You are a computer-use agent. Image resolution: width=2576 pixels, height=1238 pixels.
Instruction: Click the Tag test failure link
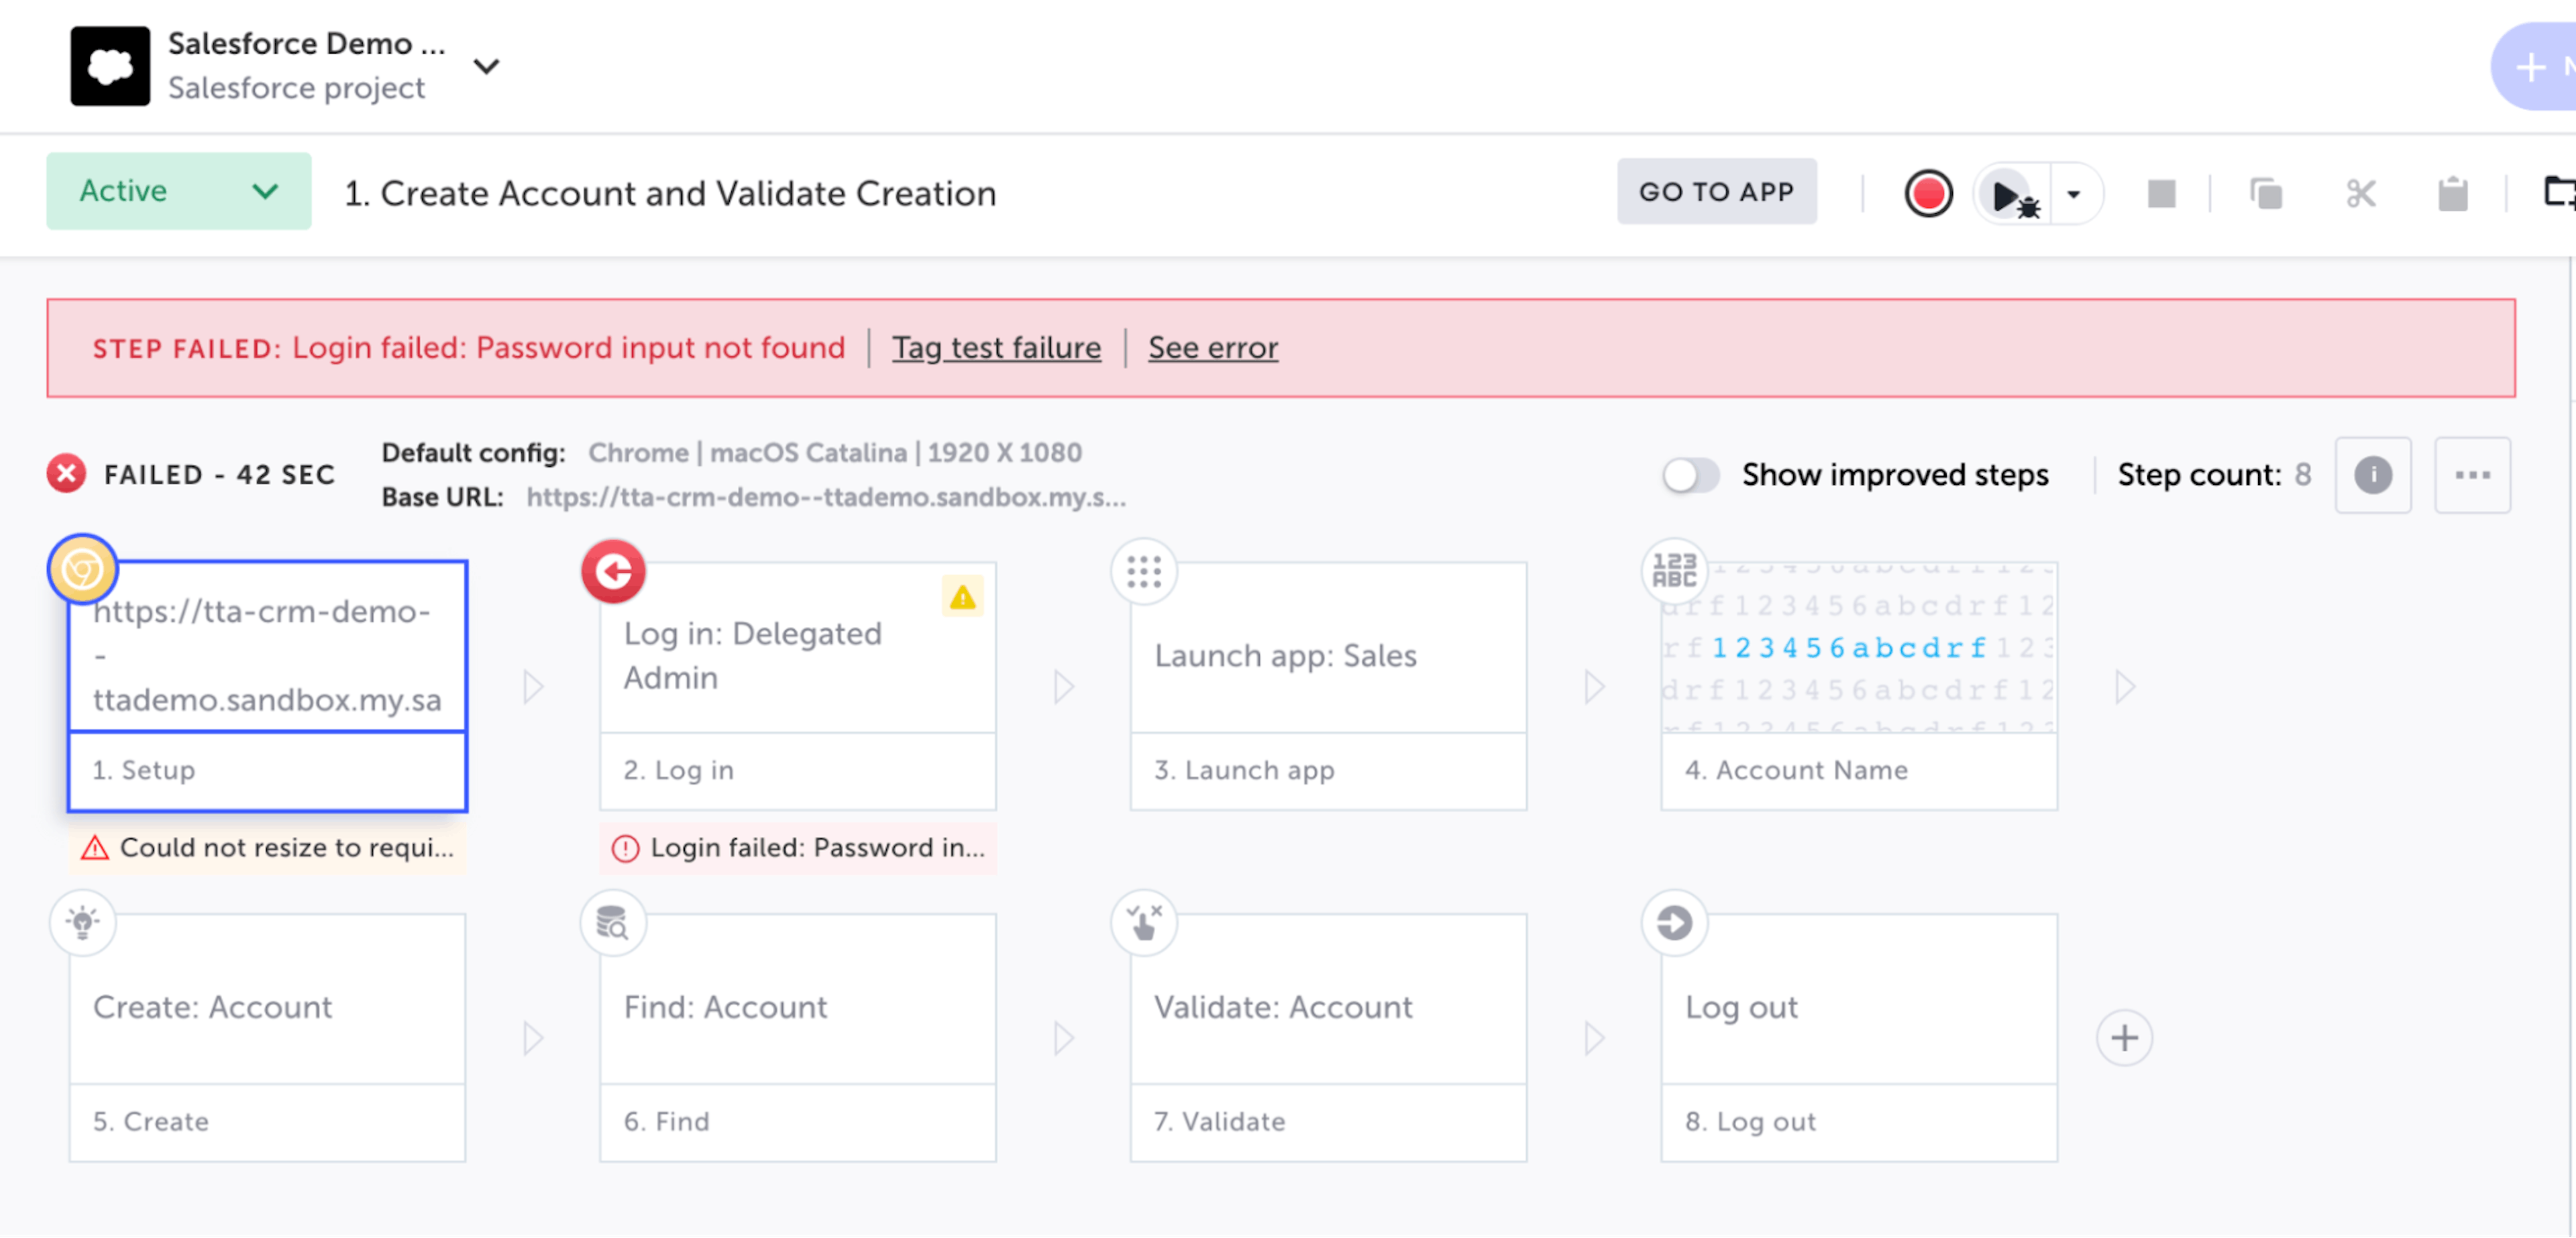pos(996,347)
